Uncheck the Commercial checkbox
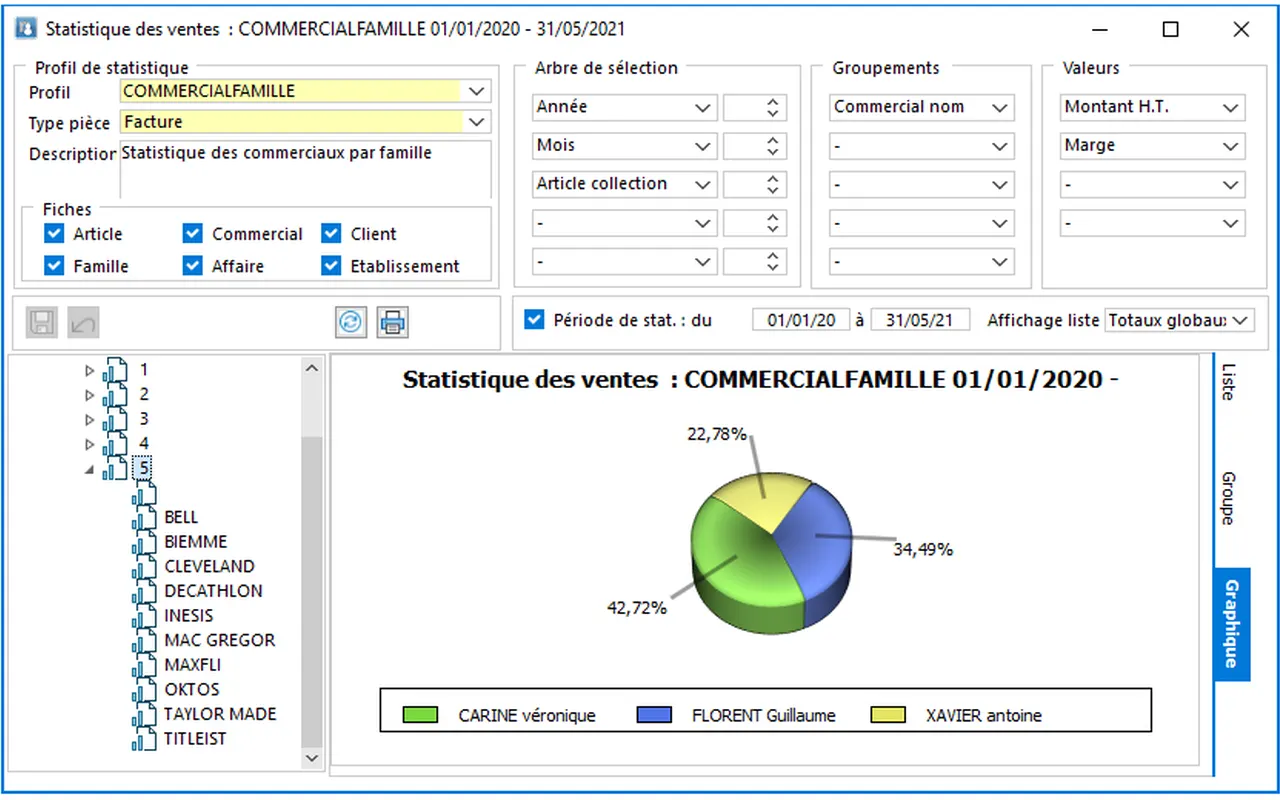Screen dimensions: 1280x800 click(x=193, y=234)
